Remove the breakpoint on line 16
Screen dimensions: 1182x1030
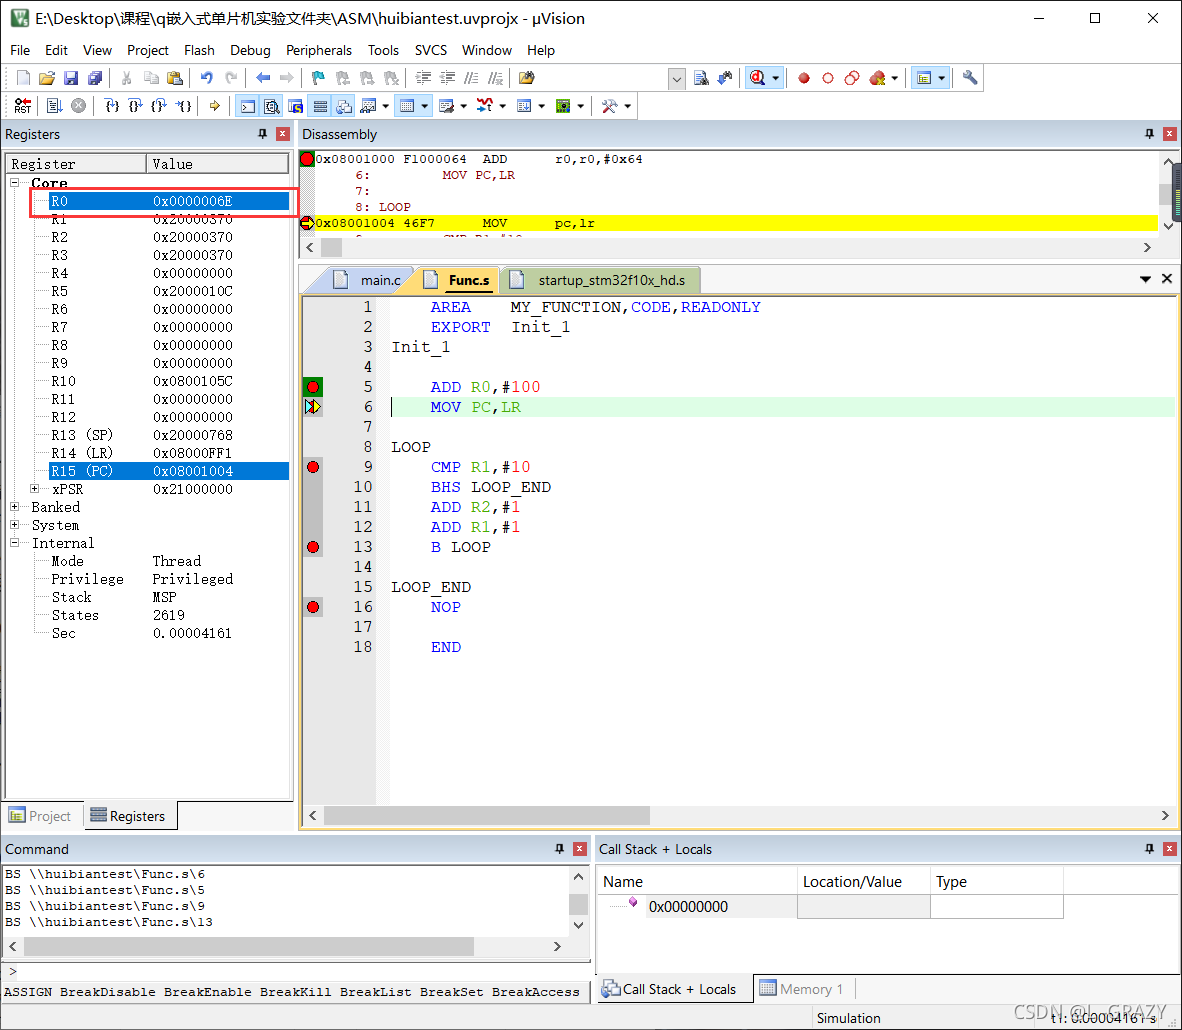coord(313,607)
